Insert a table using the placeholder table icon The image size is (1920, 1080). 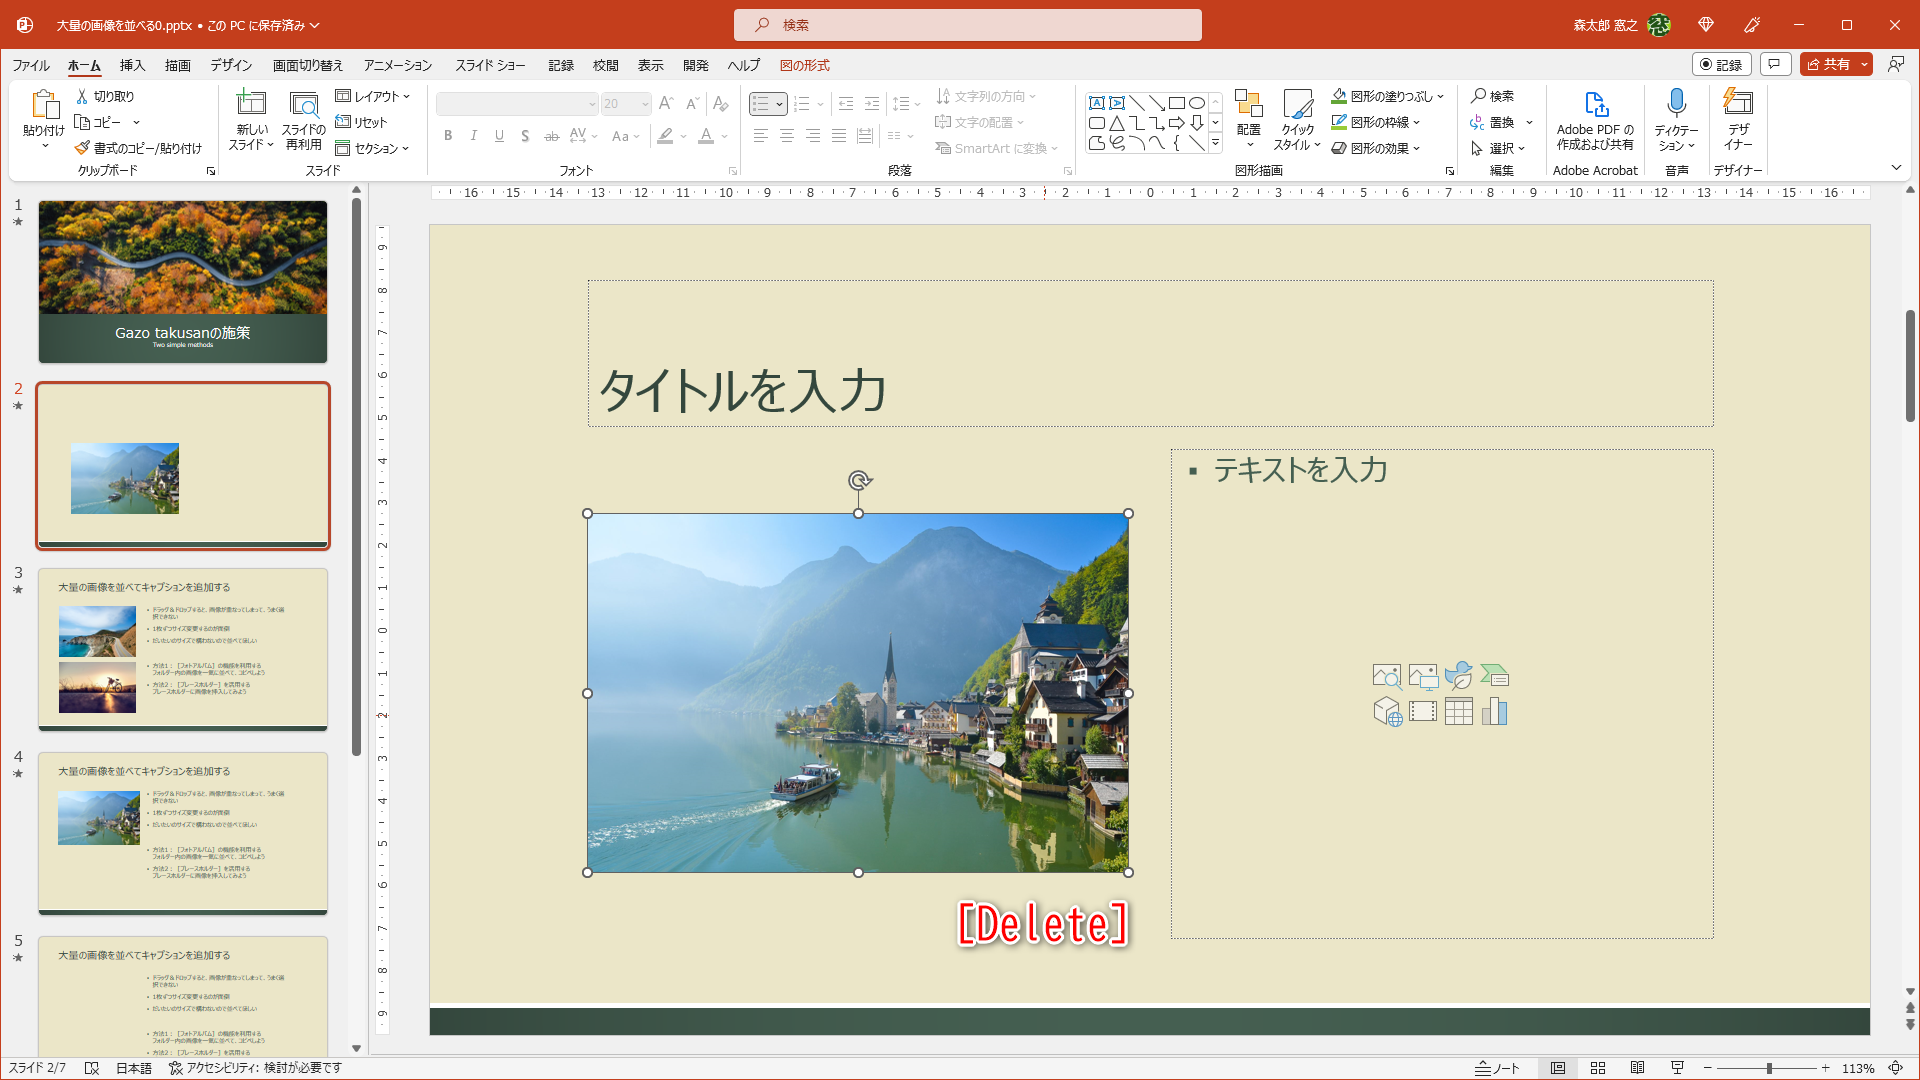(x=1459, y=711)
